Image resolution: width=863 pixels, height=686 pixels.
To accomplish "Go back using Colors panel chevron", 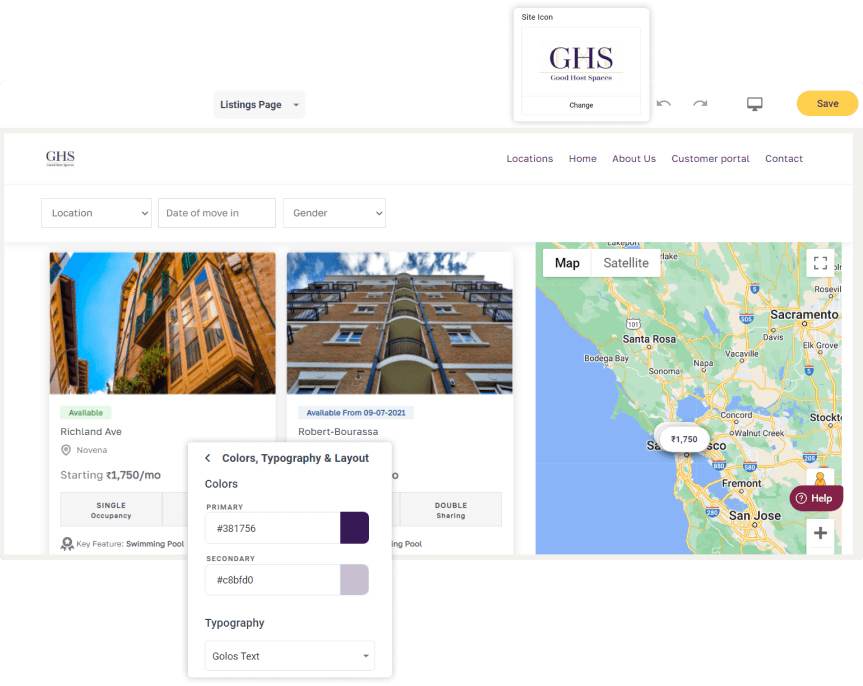I will tap(208, 458).
